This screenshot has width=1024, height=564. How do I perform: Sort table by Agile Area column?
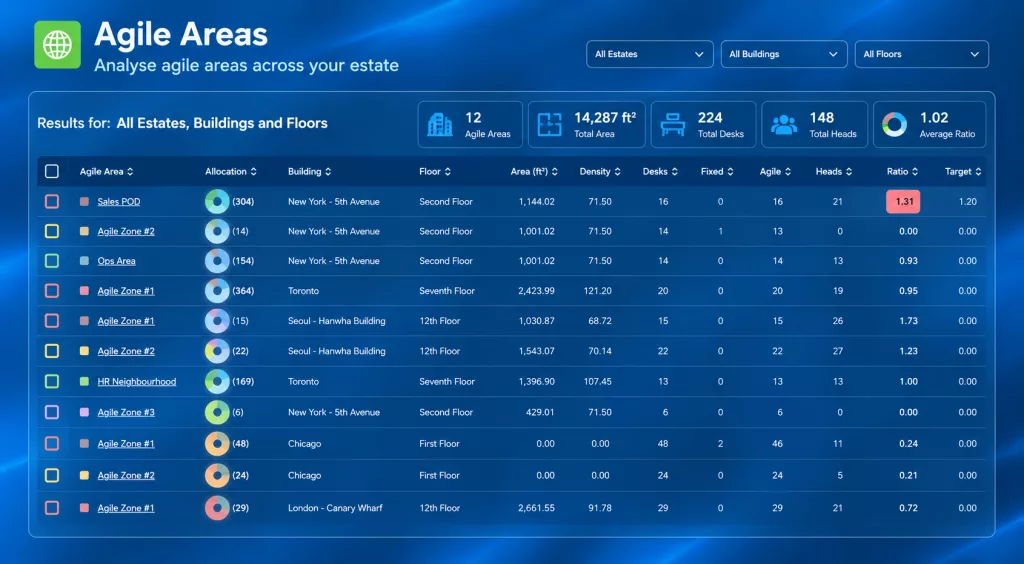[x=106, y=172]
